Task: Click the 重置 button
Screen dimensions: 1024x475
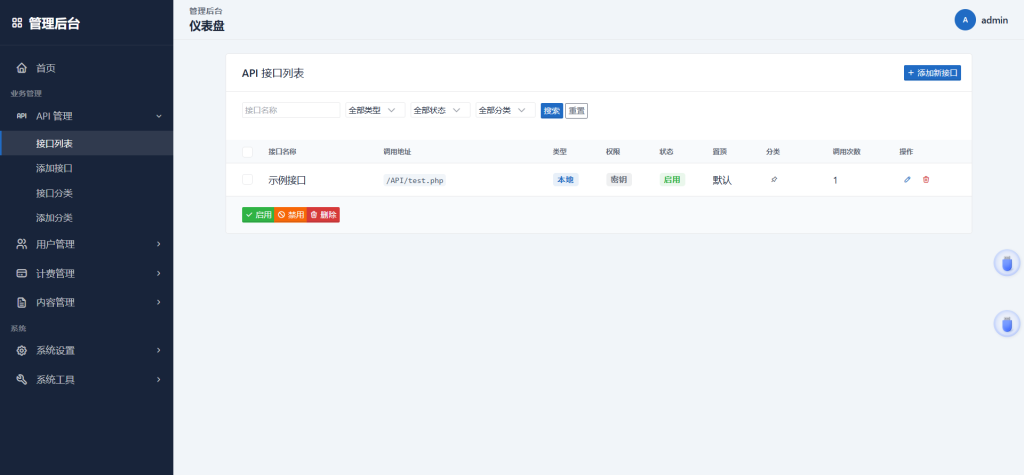Action: (x=576, y=110)
